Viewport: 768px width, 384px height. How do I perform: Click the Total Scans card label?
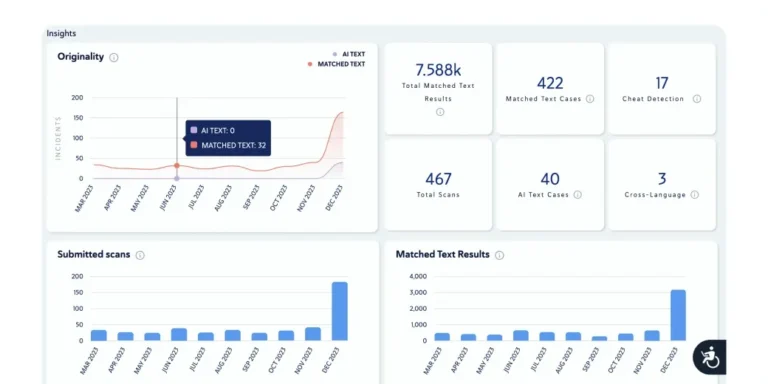438,194
